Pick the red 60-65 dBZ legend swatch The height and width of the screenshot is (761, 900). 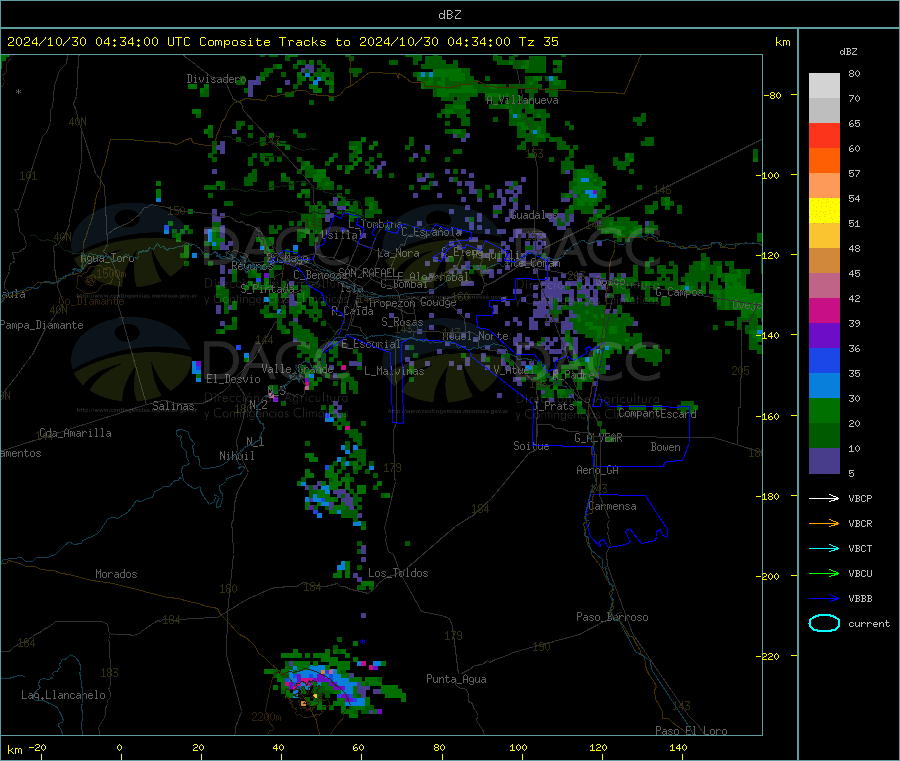(x=824, y=135)
